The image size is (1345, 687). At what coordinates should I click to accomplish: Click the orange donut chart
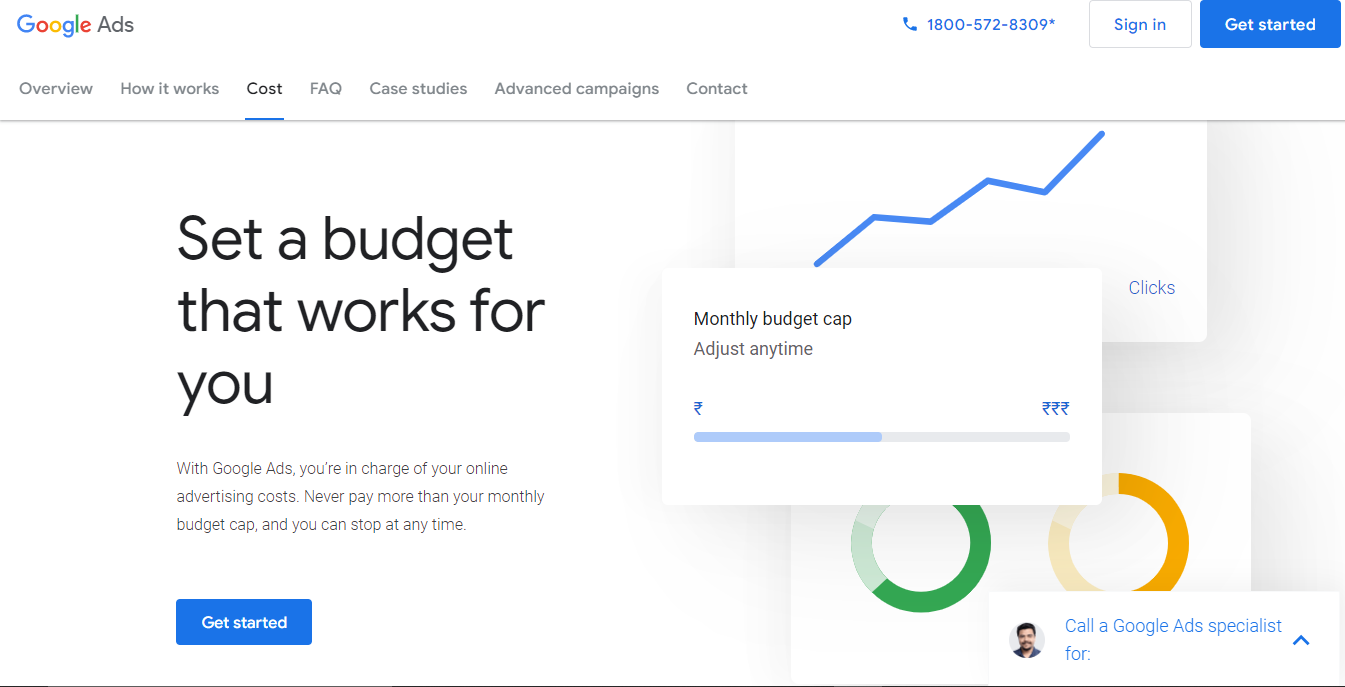pos(1118,532)
